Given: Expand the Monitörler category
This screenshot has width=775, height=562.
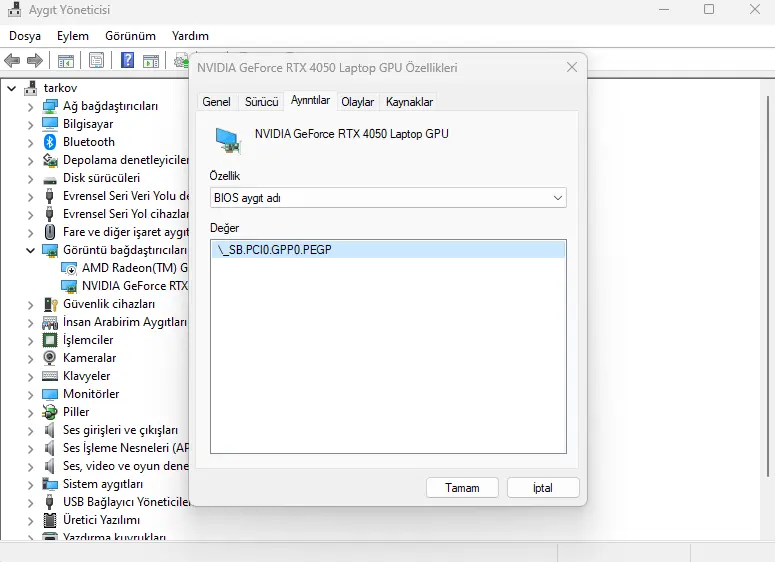Looking at the screenshot, I should tap(31, 394).
